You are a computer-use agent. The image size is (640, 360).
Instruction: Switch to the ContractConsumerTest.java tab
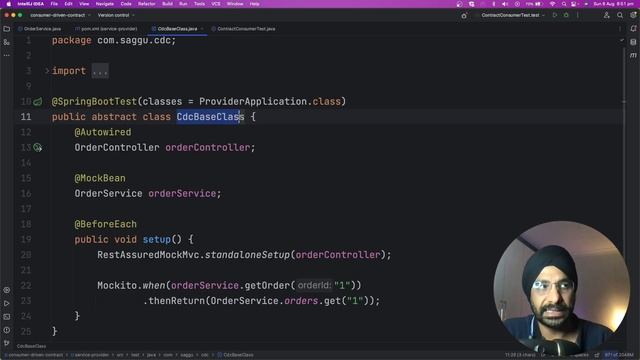[243, 29]
